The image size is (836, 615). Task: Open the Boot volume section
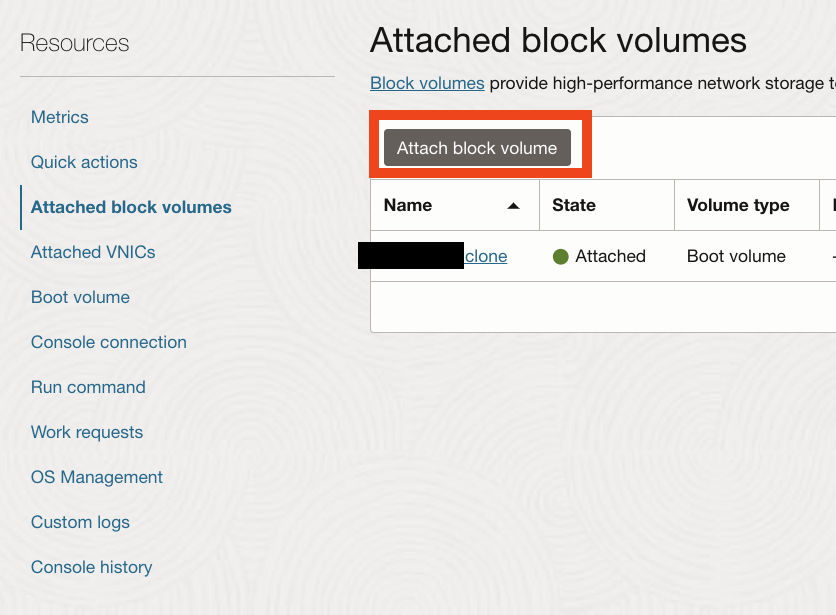[81, 297]
